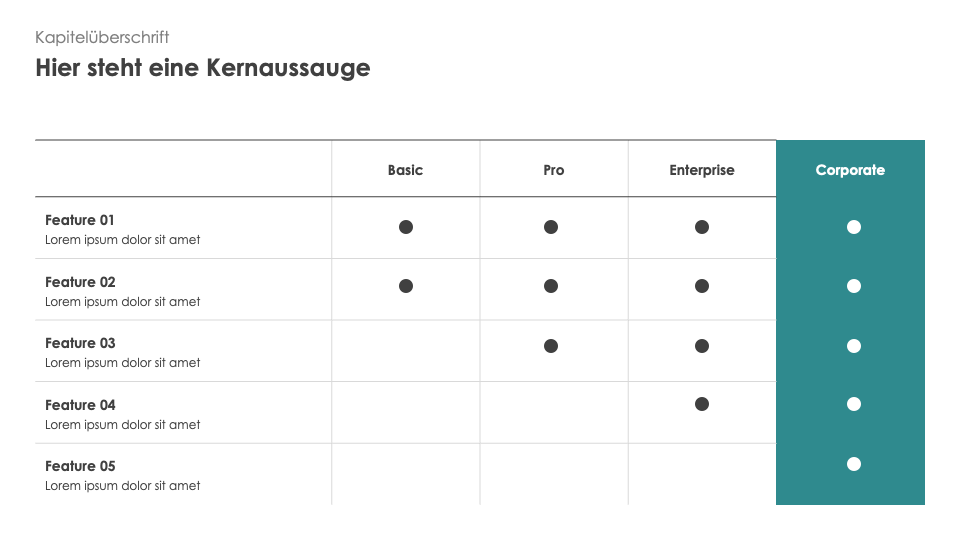This screenshot has width=960, height=540.
Task: Select the Pro column header
Action: point(554,170)
